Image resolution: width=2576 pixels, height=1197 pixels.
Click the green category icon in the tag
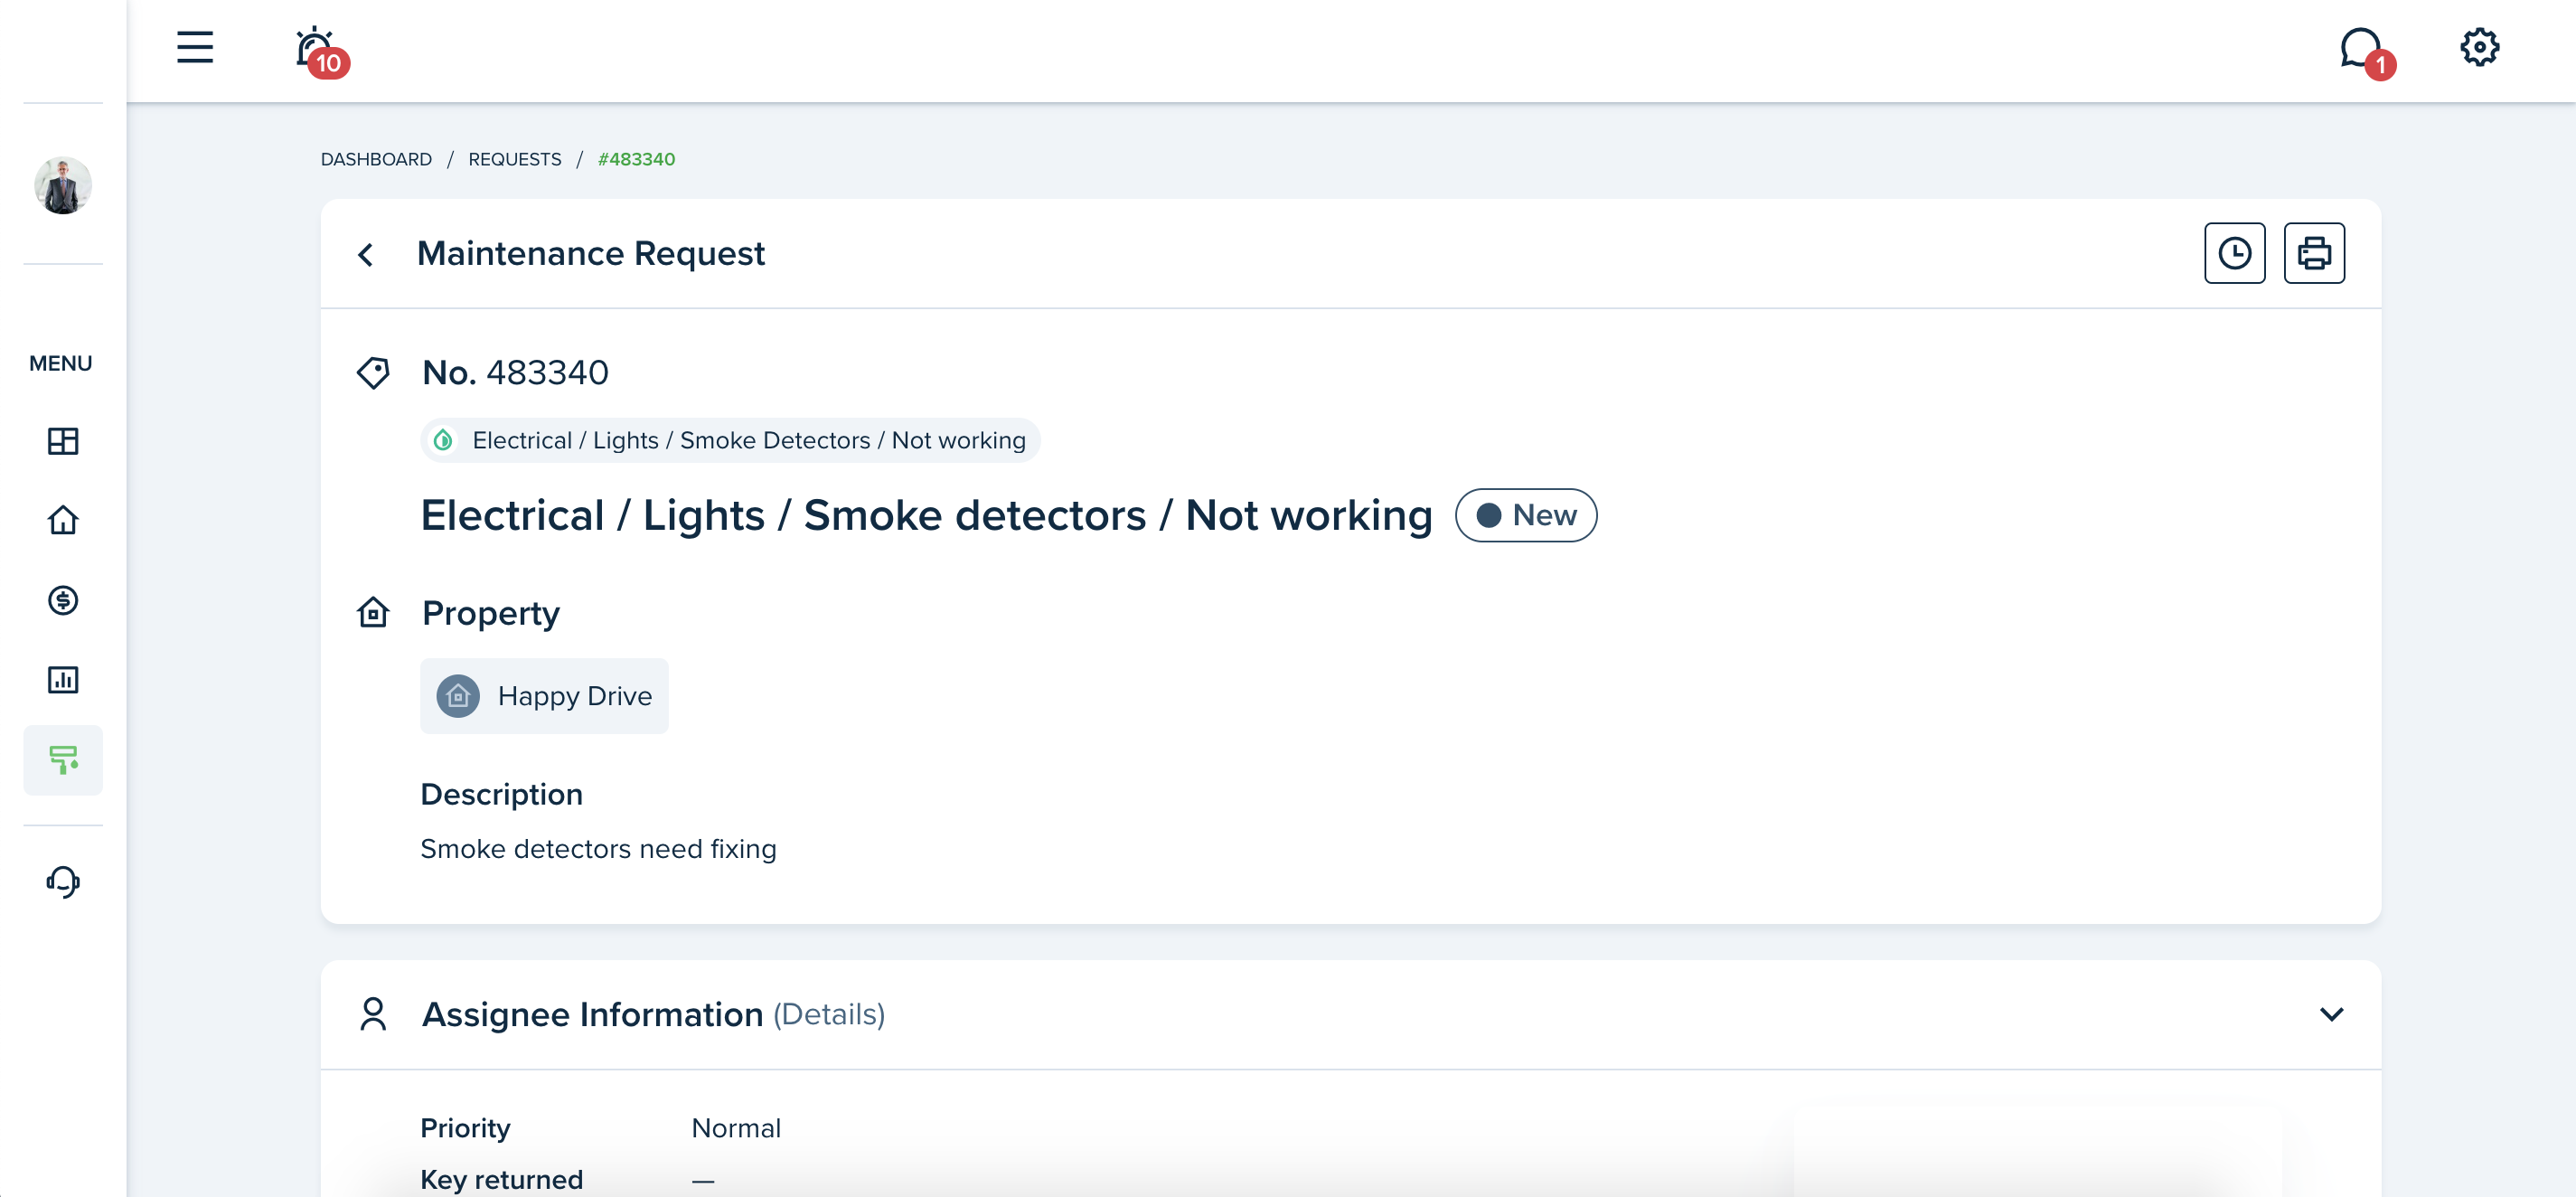[x=443, y=440]
